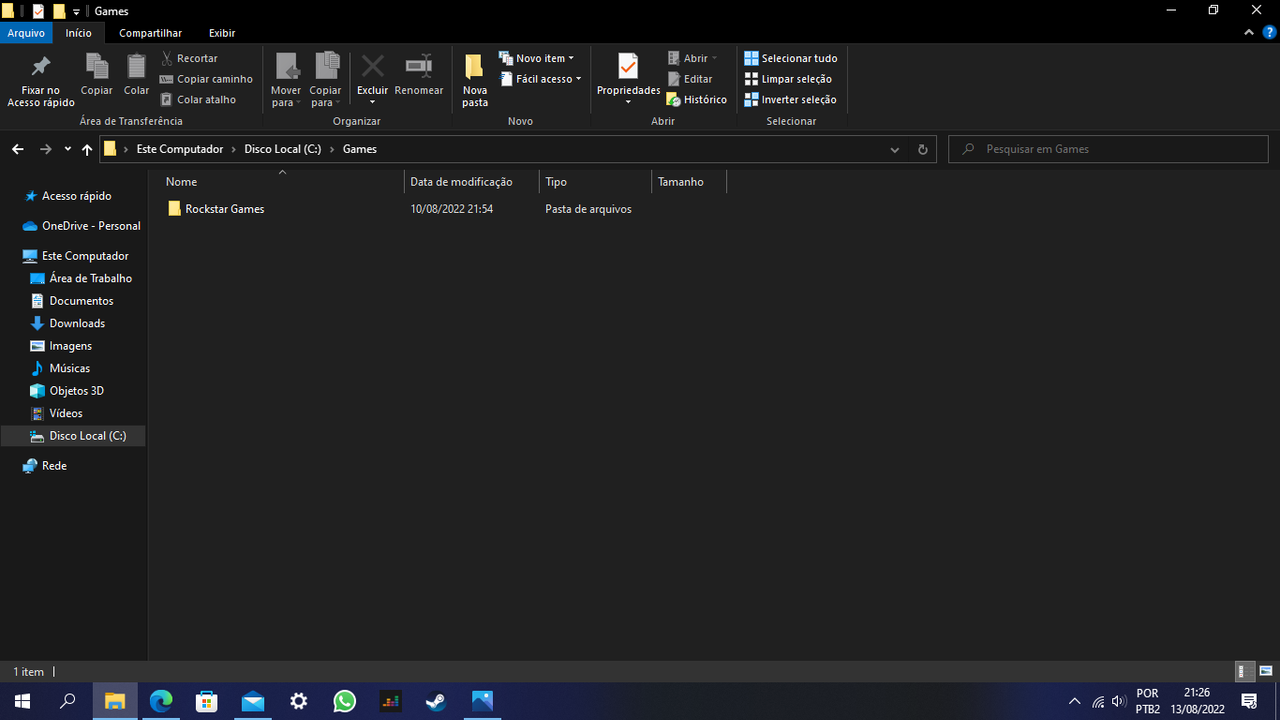The image size is (1280, 720).
Task: Open the recent locations dropdown arrow
Action: [x=67, y=149]
